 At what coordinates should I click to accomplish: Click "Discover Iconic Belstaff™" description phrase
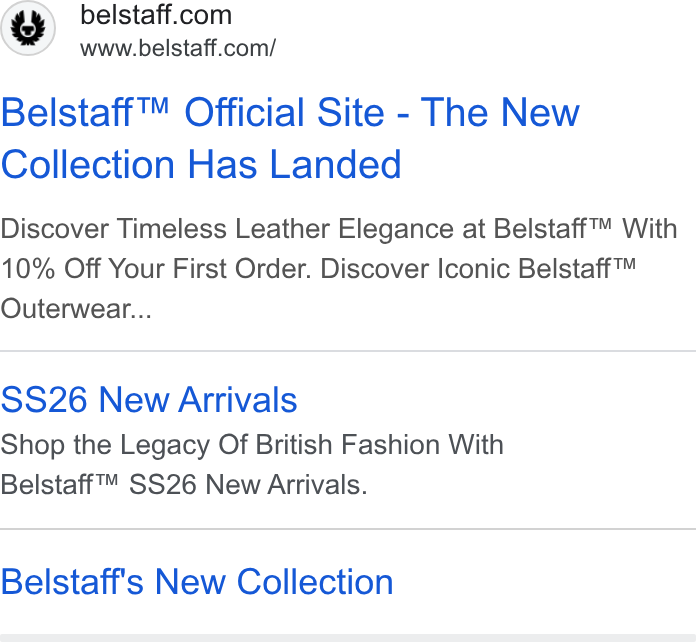coord(478,269)
